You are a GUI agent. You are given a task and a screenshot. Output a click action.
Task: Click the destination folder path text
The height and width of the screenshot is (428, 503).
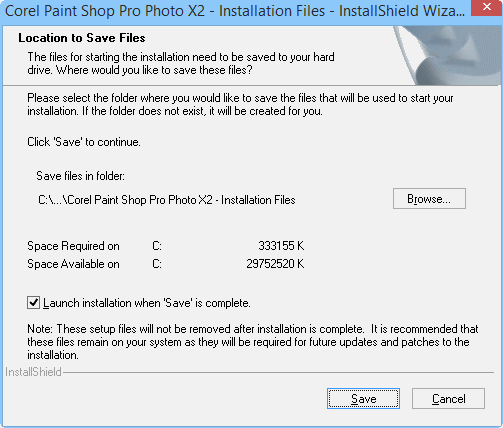[x=167, y=200]
